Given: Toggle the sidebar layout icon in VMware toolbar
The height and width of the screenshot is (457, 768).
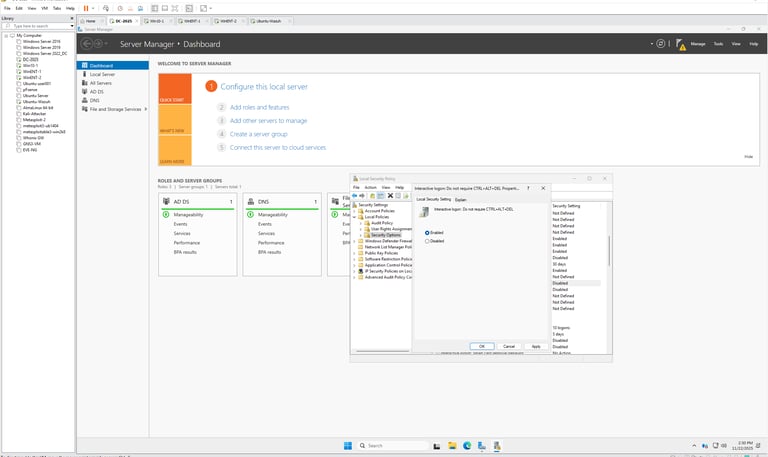Looking at the screenshot, I should pyautogui.click(x=155, y=8).
